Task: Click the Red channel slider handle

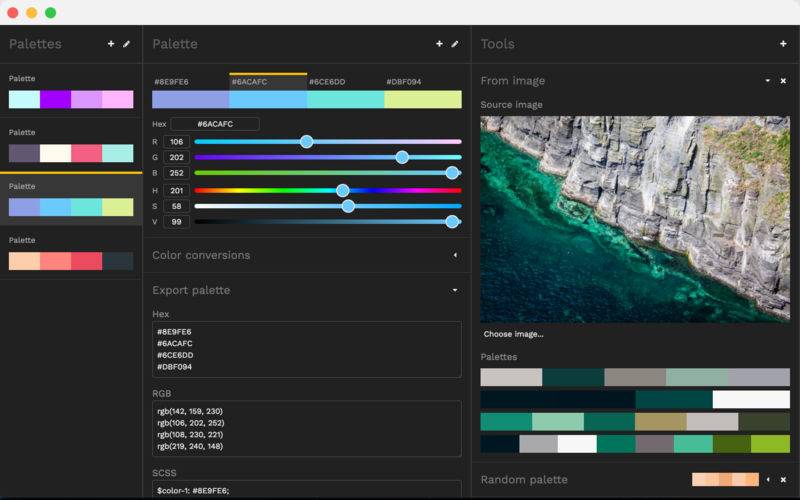Action: coord(306,142)
